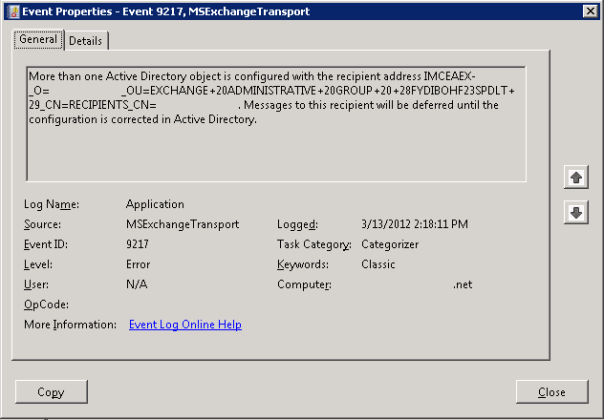Click the Computer name value ending .net
Image resolution: width=604 pixels, height=420 pixels.
(461, 285)
